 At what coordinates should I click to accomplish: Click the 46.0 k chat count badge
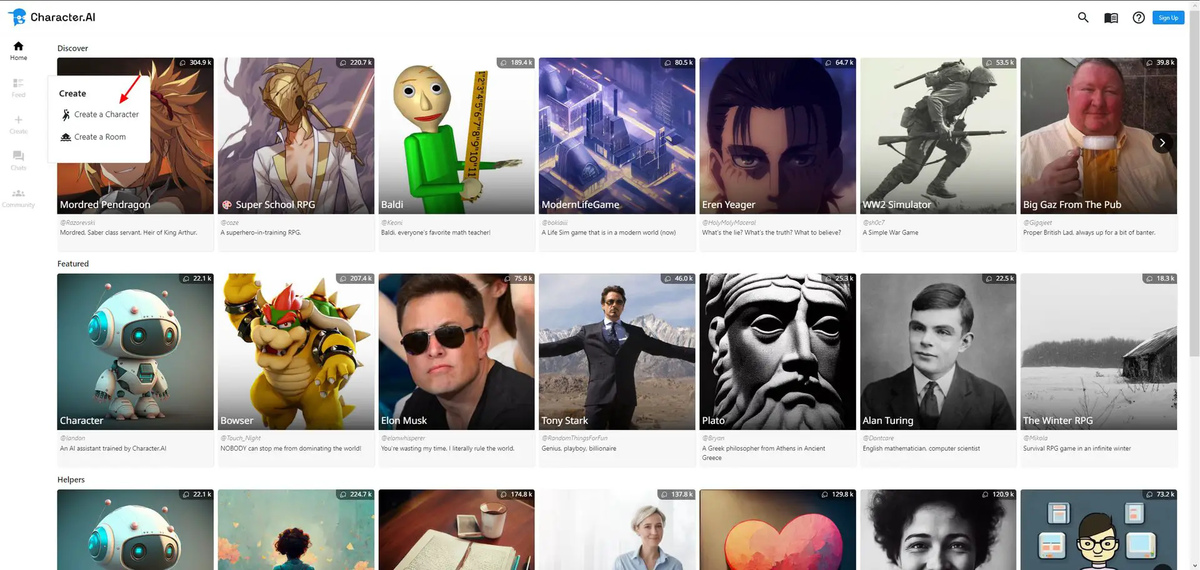(x=679, y=278)
